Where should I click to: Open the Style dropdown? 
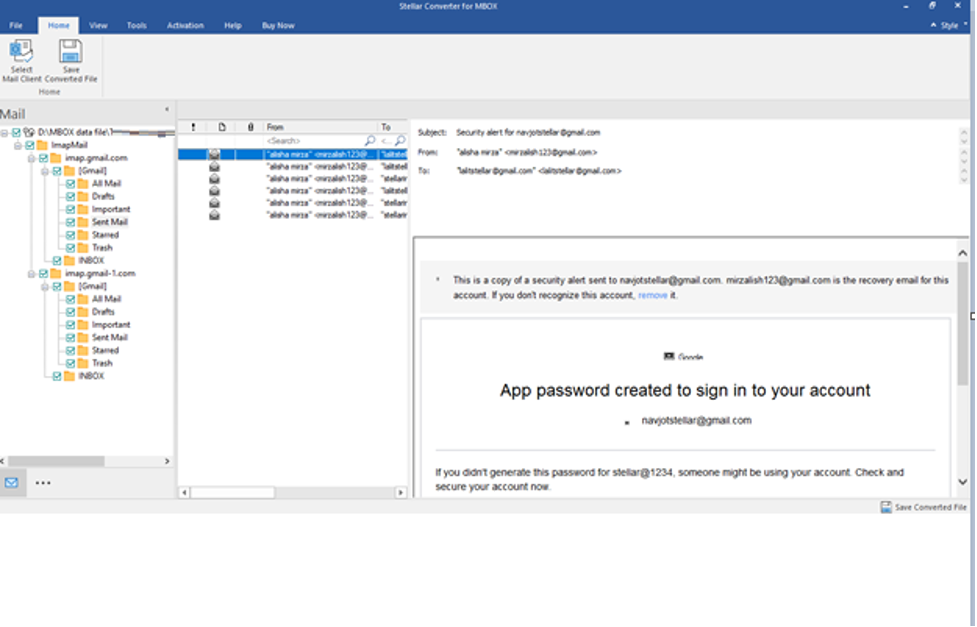tap(949, 26)
